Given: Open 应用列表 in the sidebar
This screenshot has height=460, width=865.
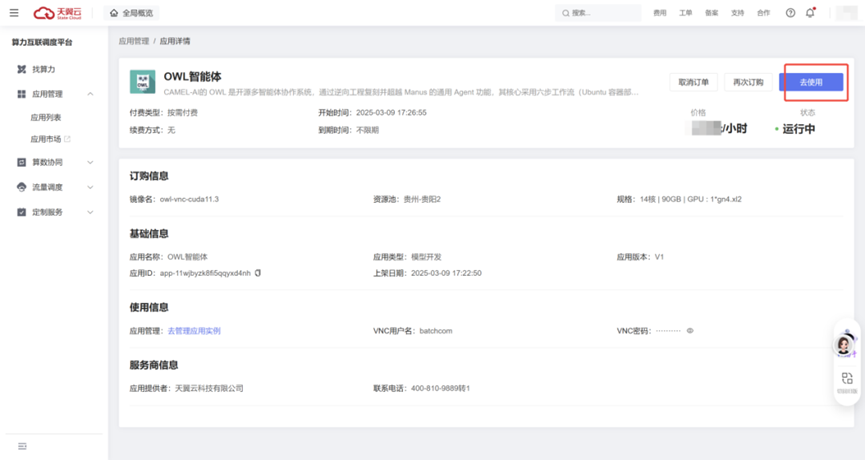Looking at the screenshot, I should tap(46, 117).
